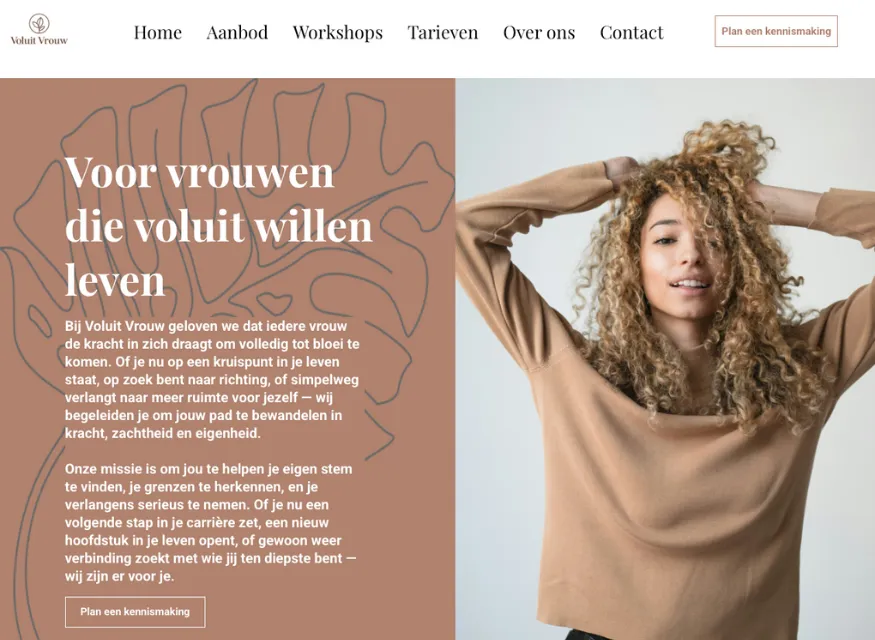This screenshot has width=875, height=640.
Task: Click hero Plan een kennismaking button
Action: (x=135, y=612)
